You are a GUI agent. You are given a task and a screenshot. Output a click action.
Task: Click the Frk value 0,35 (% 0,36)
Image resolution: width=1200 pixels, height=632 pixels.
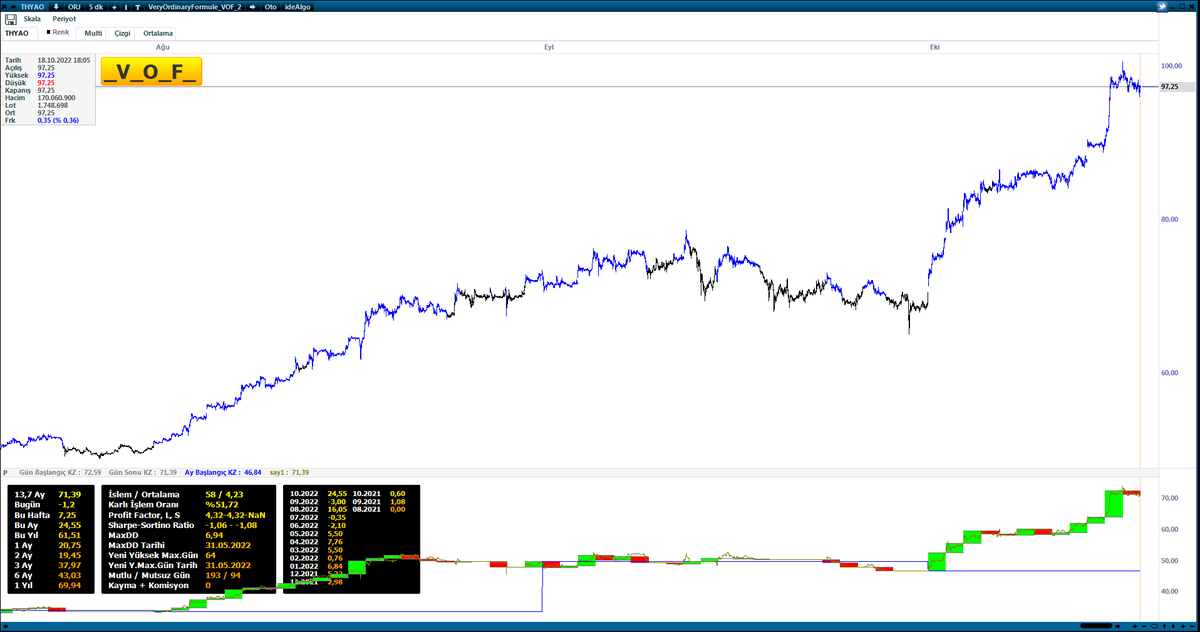[x=58, y=120]
